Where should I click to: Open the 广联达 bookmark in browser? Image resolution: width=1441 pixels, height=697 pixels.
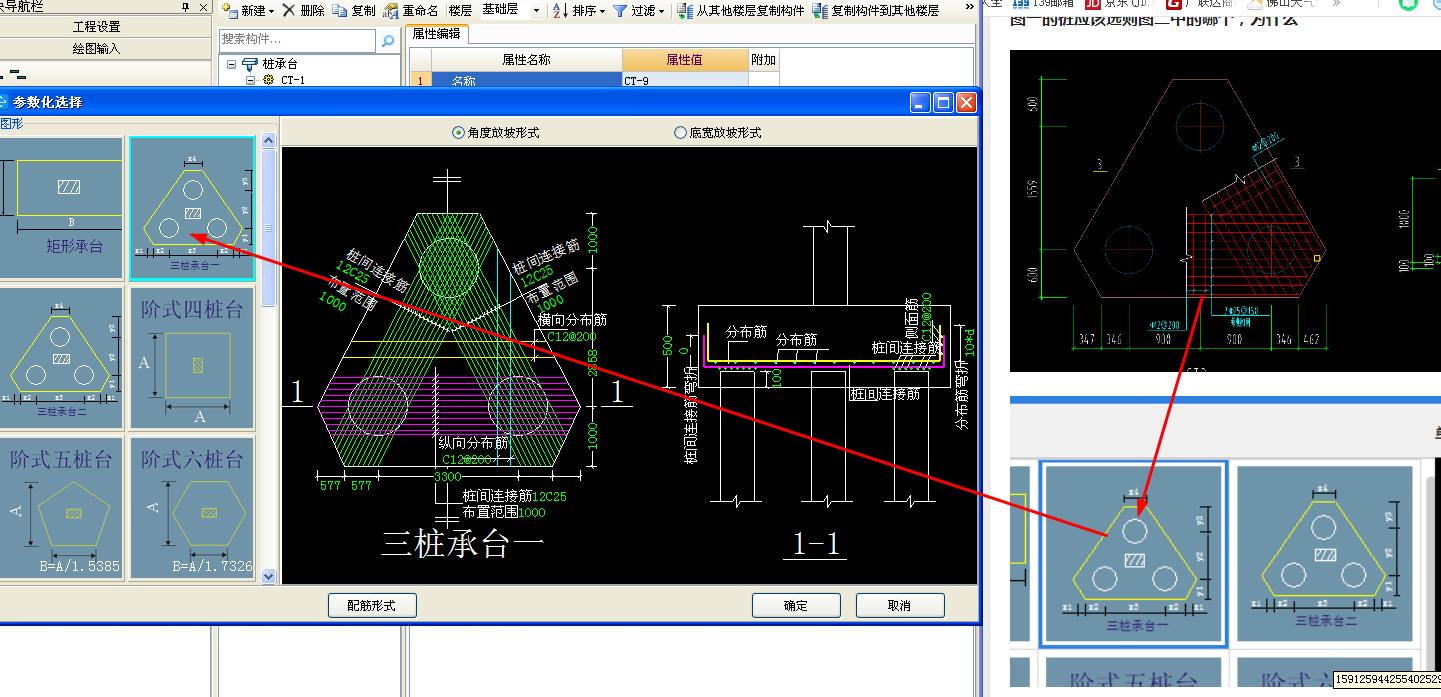click(1197, 3)
